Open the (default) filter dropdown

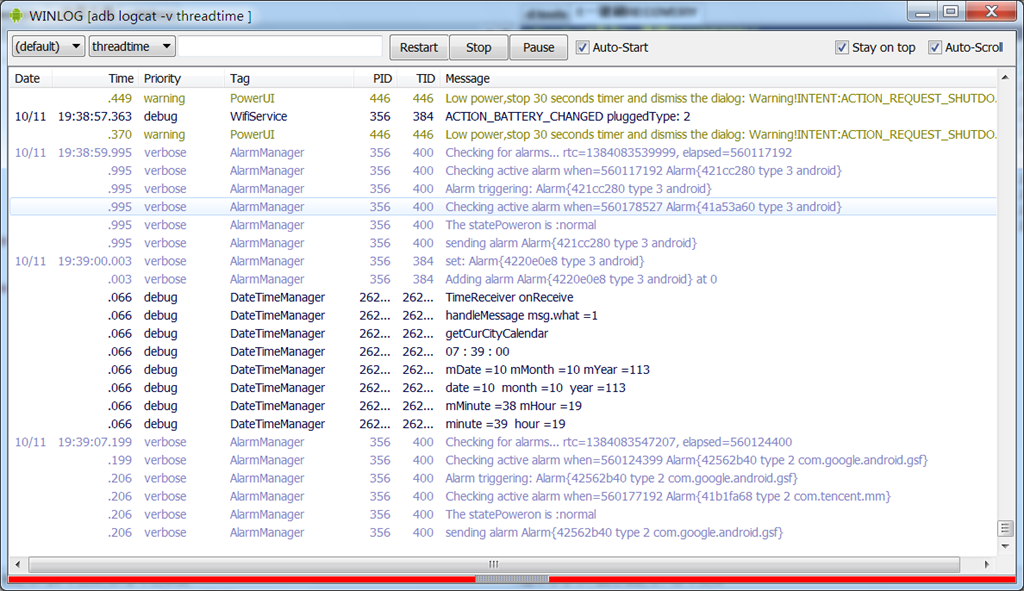pos(48,47)
